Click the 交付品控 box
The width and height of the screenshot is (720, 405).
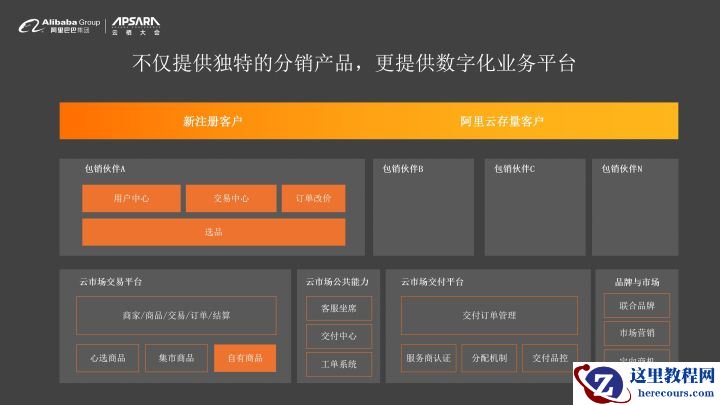point(550,358)
